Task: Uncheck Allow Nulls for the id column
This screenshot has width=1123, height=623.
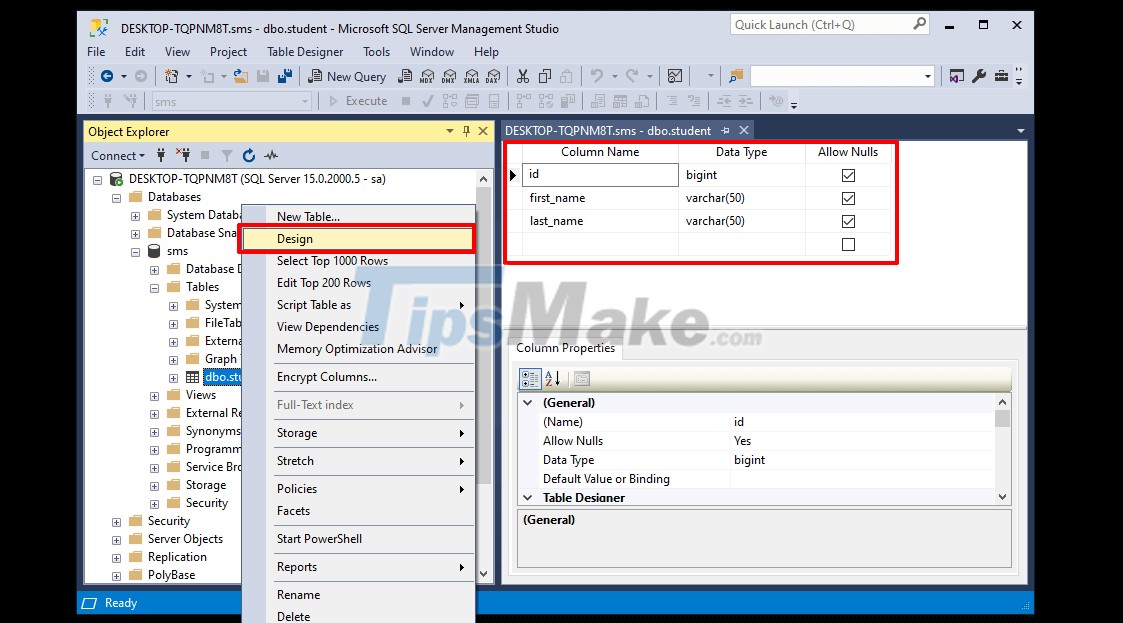Action: click(848, 175)
